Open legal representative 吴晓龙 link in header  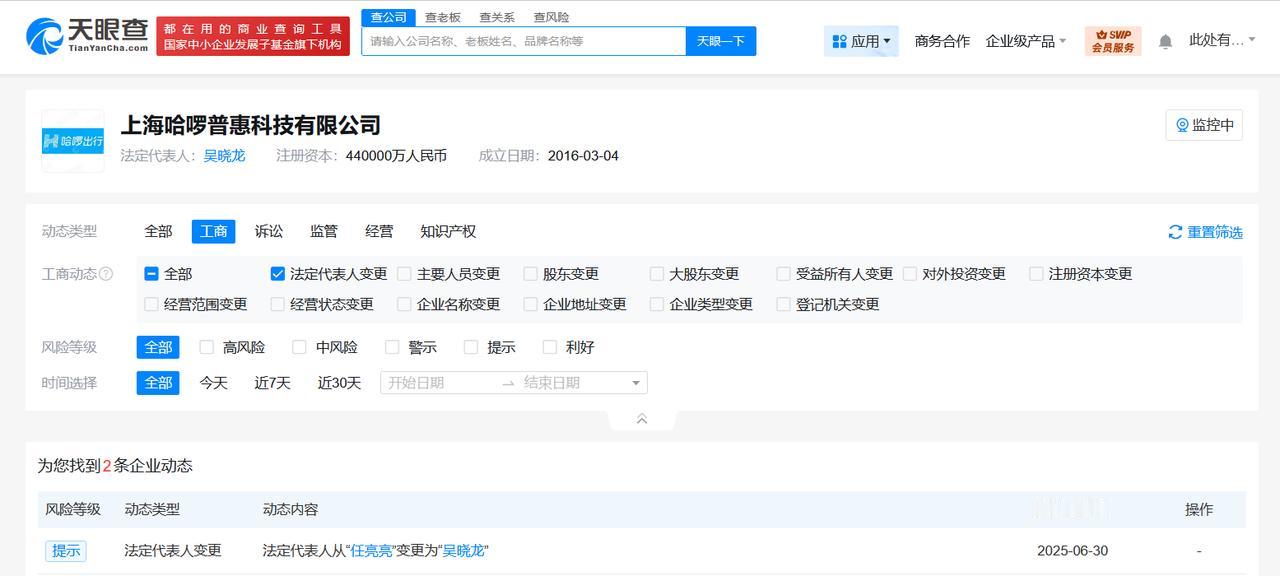tap(224, 156)
